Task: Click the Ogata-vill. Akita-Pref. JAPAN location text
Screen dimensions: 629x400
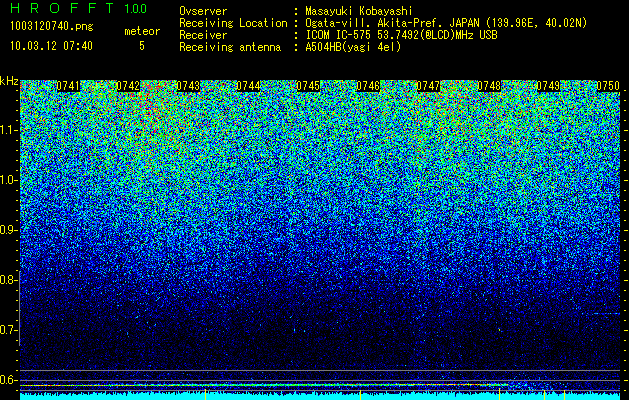Action: [x=446, y=23]
